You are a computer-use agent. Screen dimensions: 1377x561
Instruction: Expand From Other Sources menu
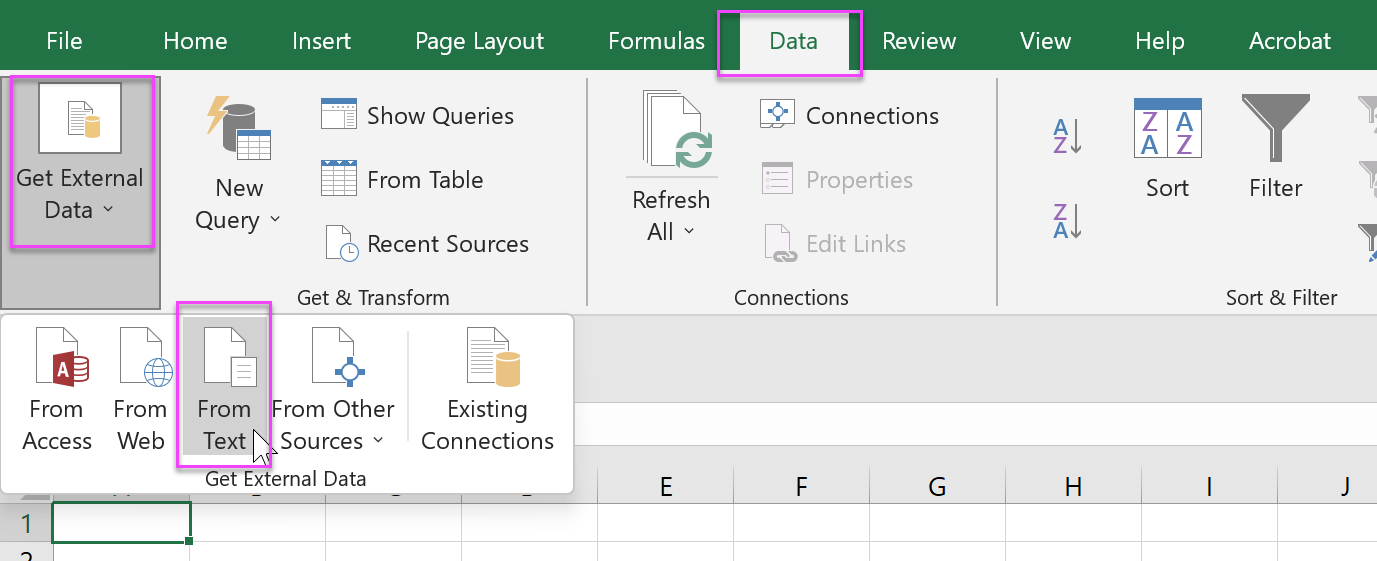pos(333,392)
